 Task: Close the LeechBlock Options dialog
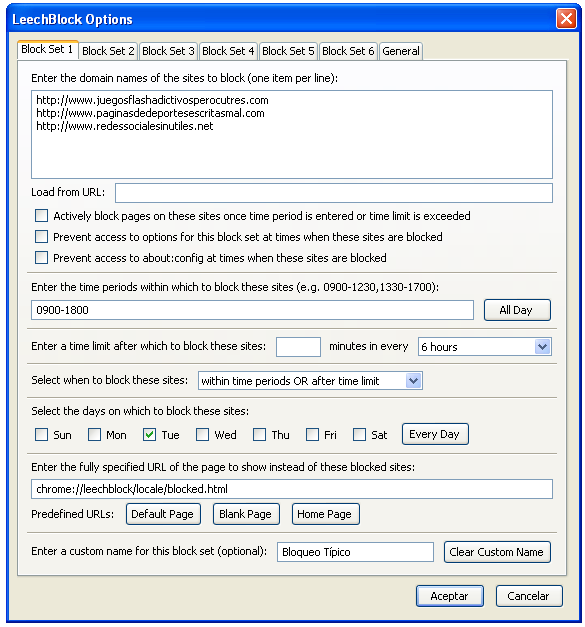coord(566,19)
